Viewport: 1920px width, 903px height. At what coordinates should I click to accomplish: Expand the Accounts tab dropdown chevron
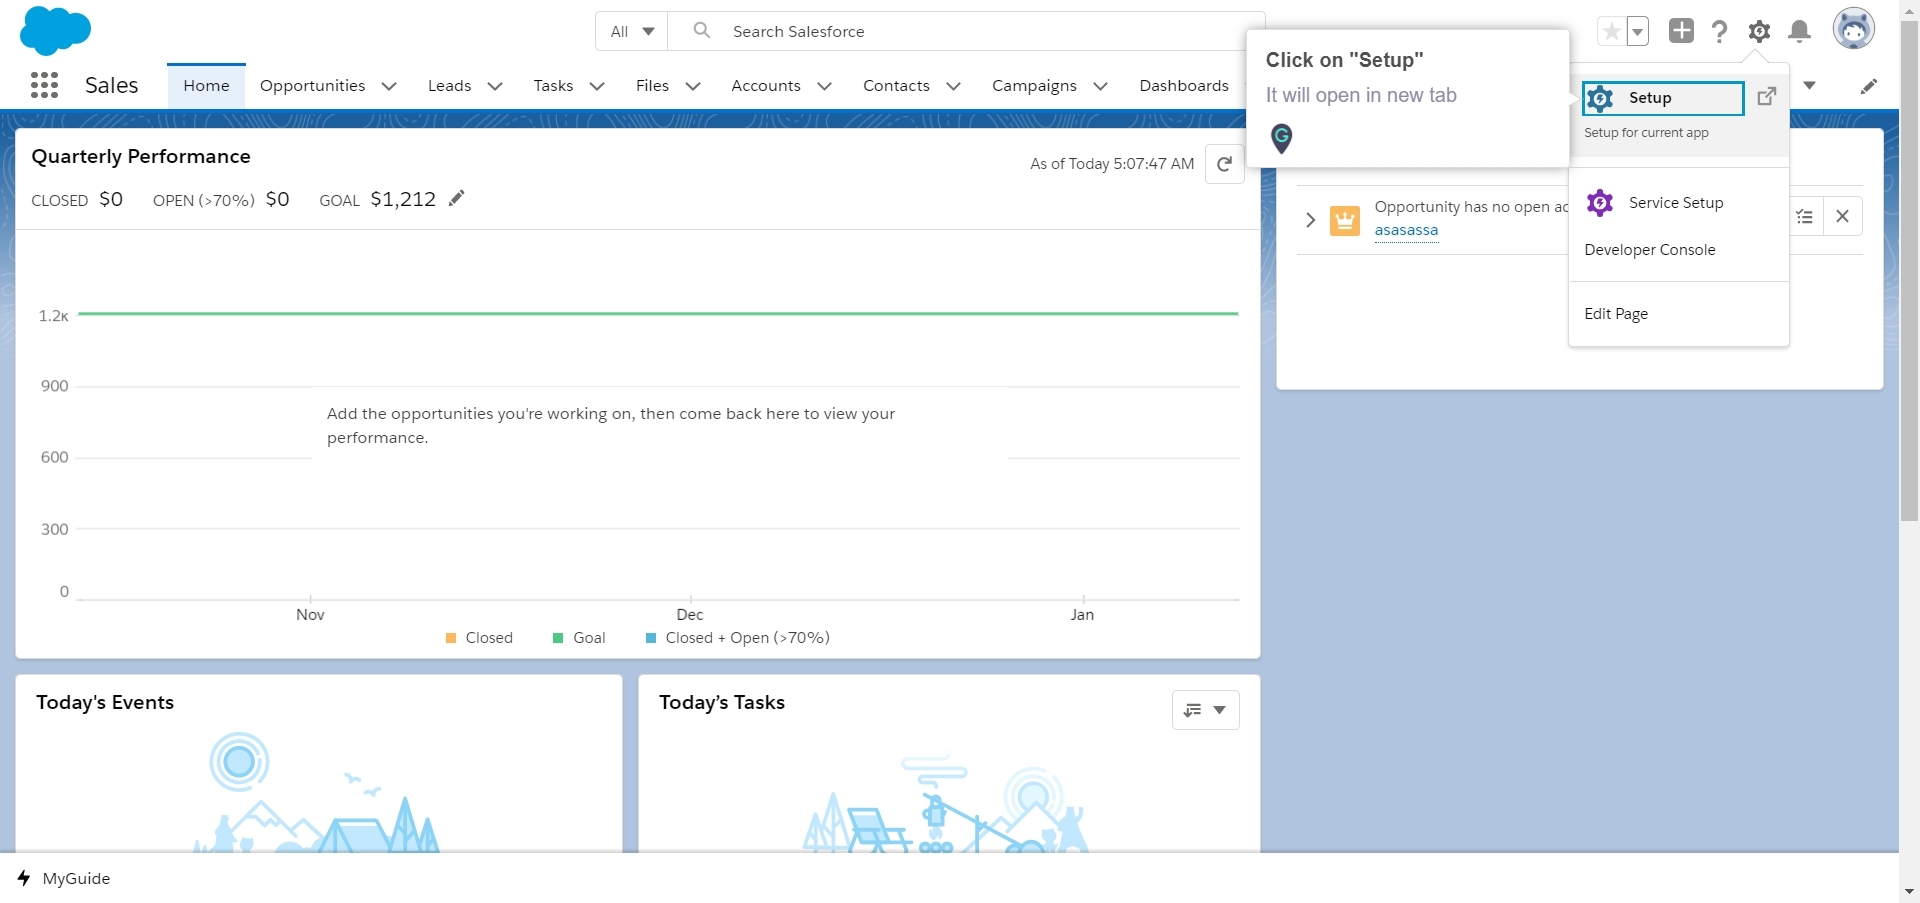pos(824,86)
